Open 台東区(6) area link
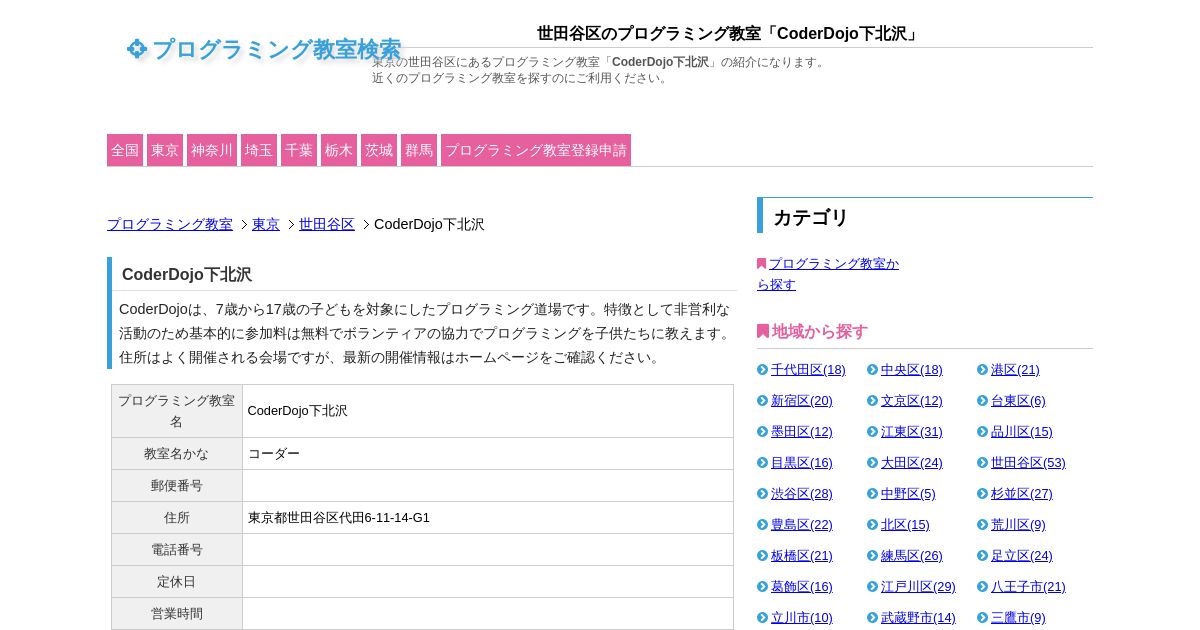 coord(1018,401)
